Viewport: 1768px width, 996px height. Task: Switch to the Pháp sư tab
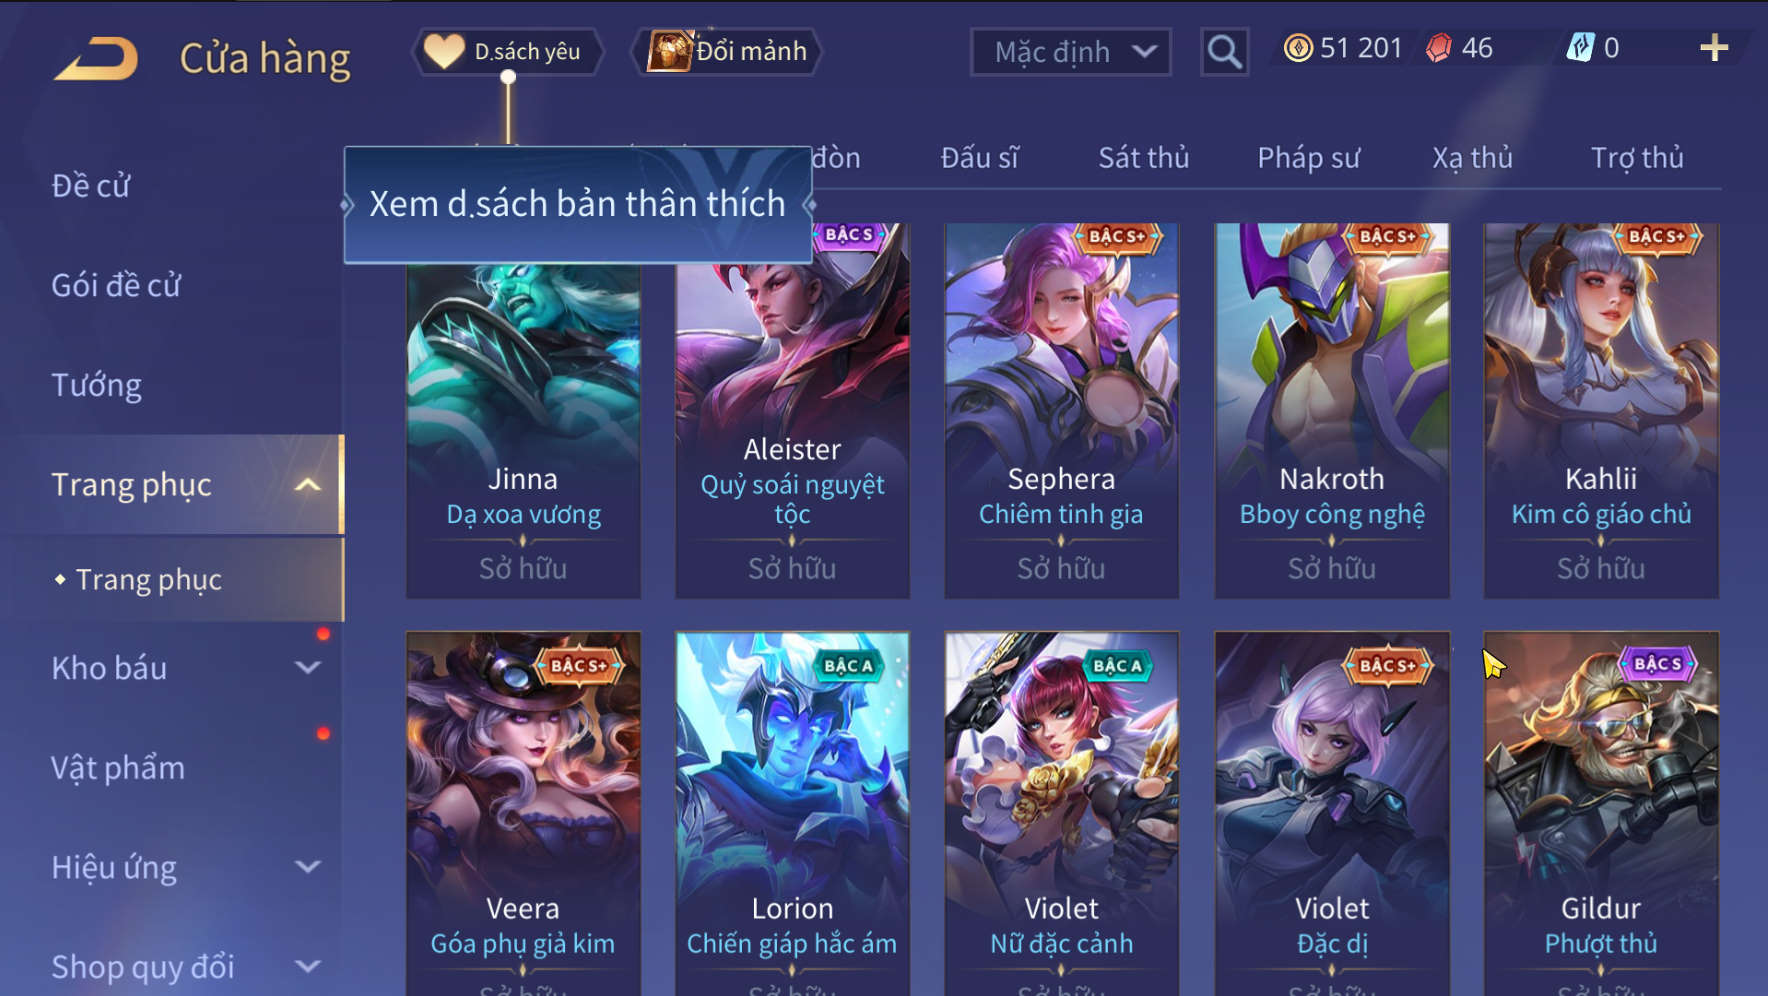pos(1308,158)
